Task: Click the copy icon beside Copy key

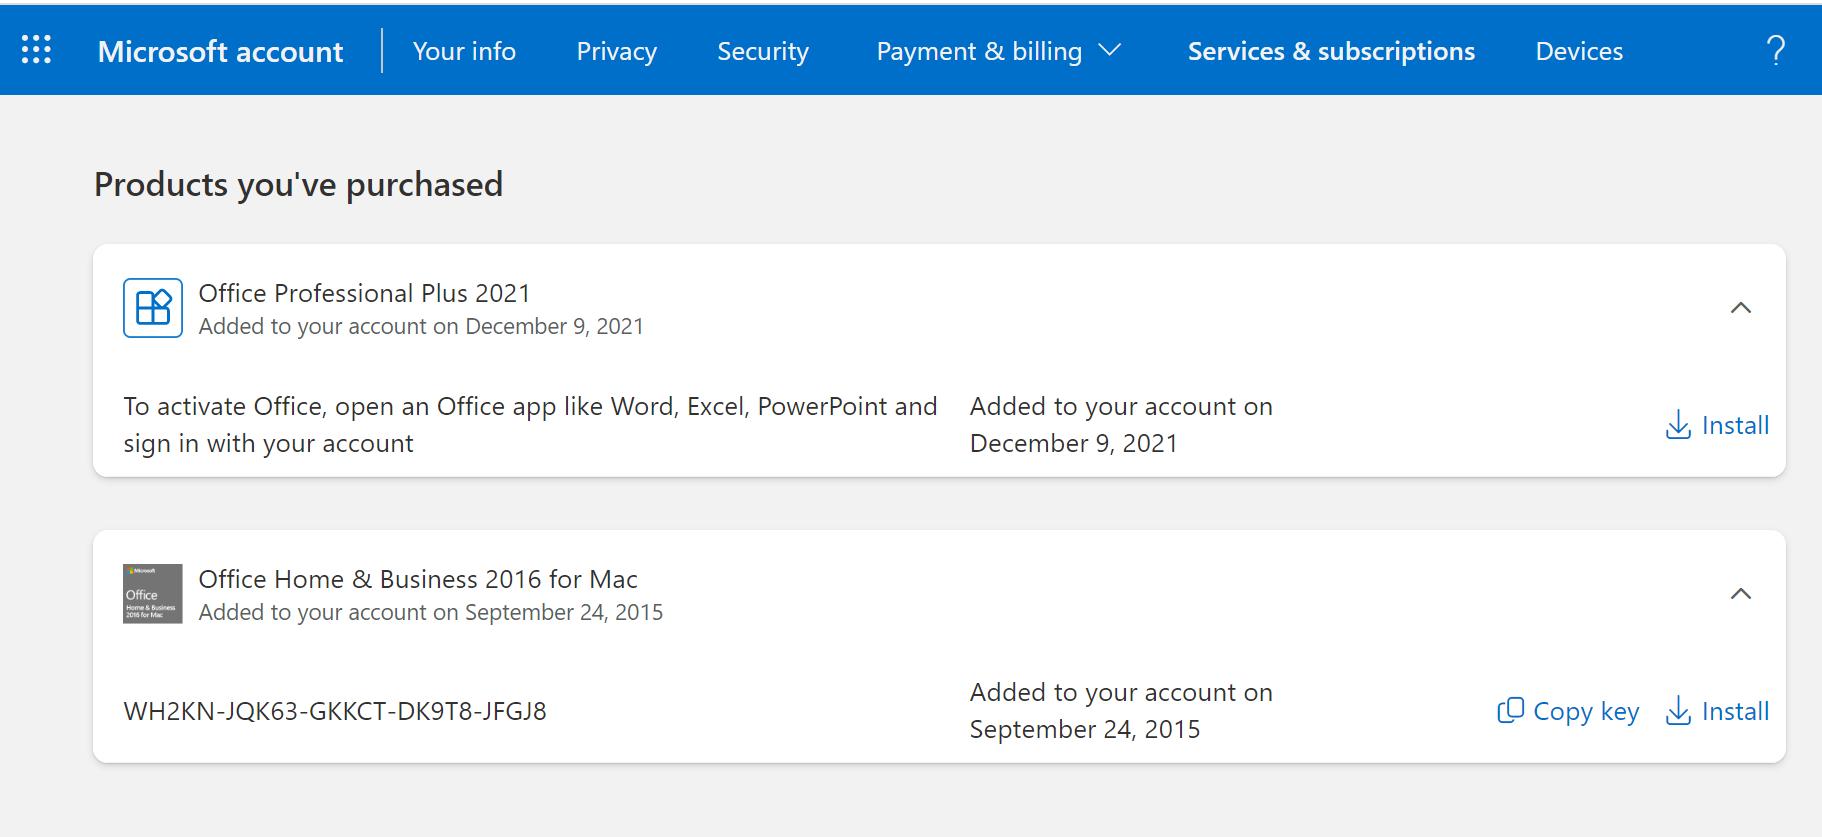Action: tap(1510, 711)
